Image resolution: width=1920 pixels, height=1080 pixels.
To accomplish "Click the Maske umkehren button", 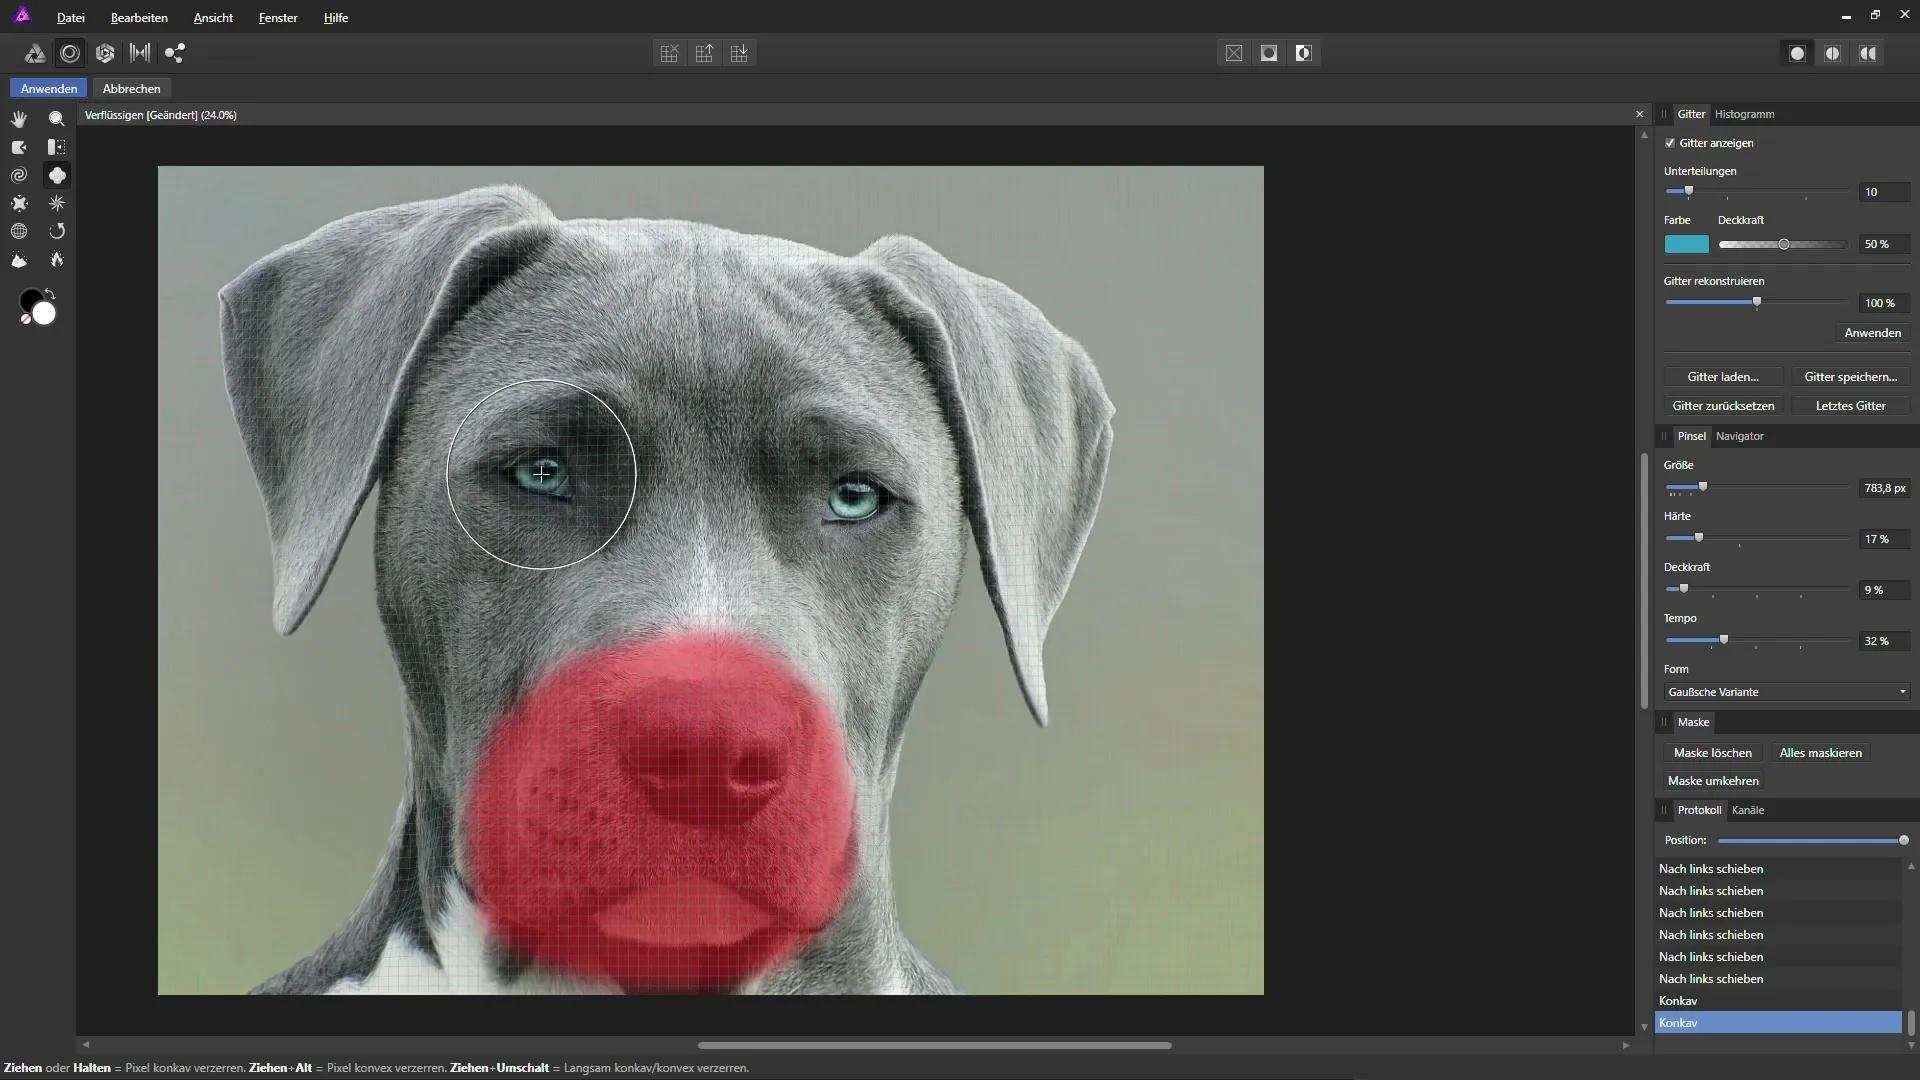I will tap(1713, 781).
